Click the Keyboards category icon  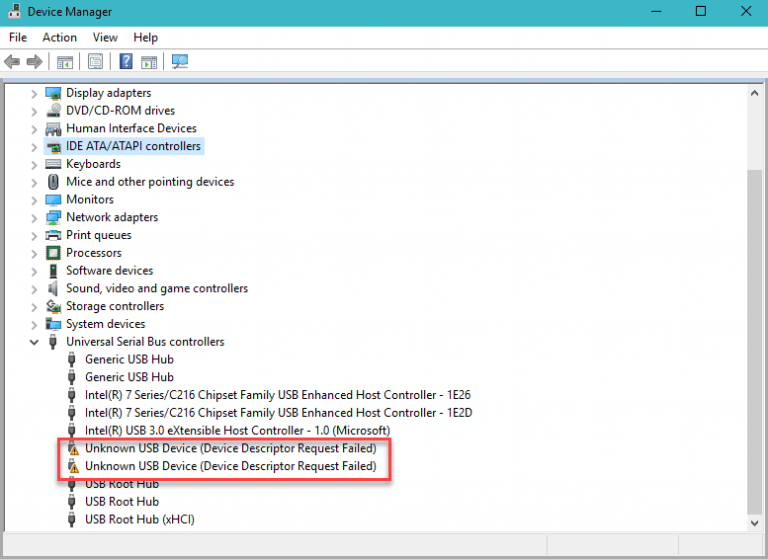click(x=53, y=164)
